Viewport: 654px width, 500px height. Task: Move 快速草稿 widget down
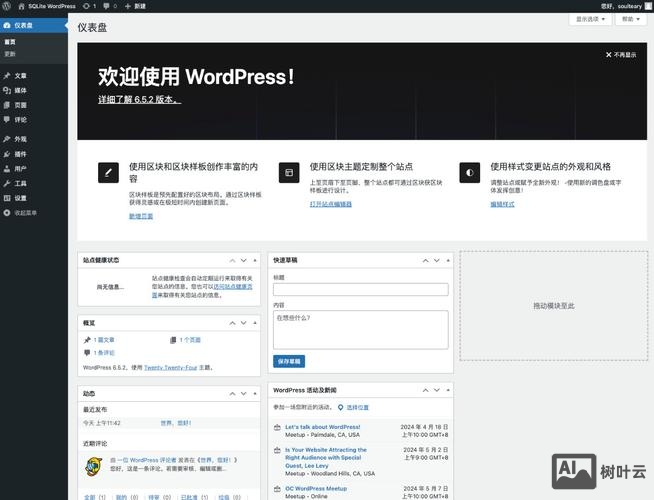(437, 260)
